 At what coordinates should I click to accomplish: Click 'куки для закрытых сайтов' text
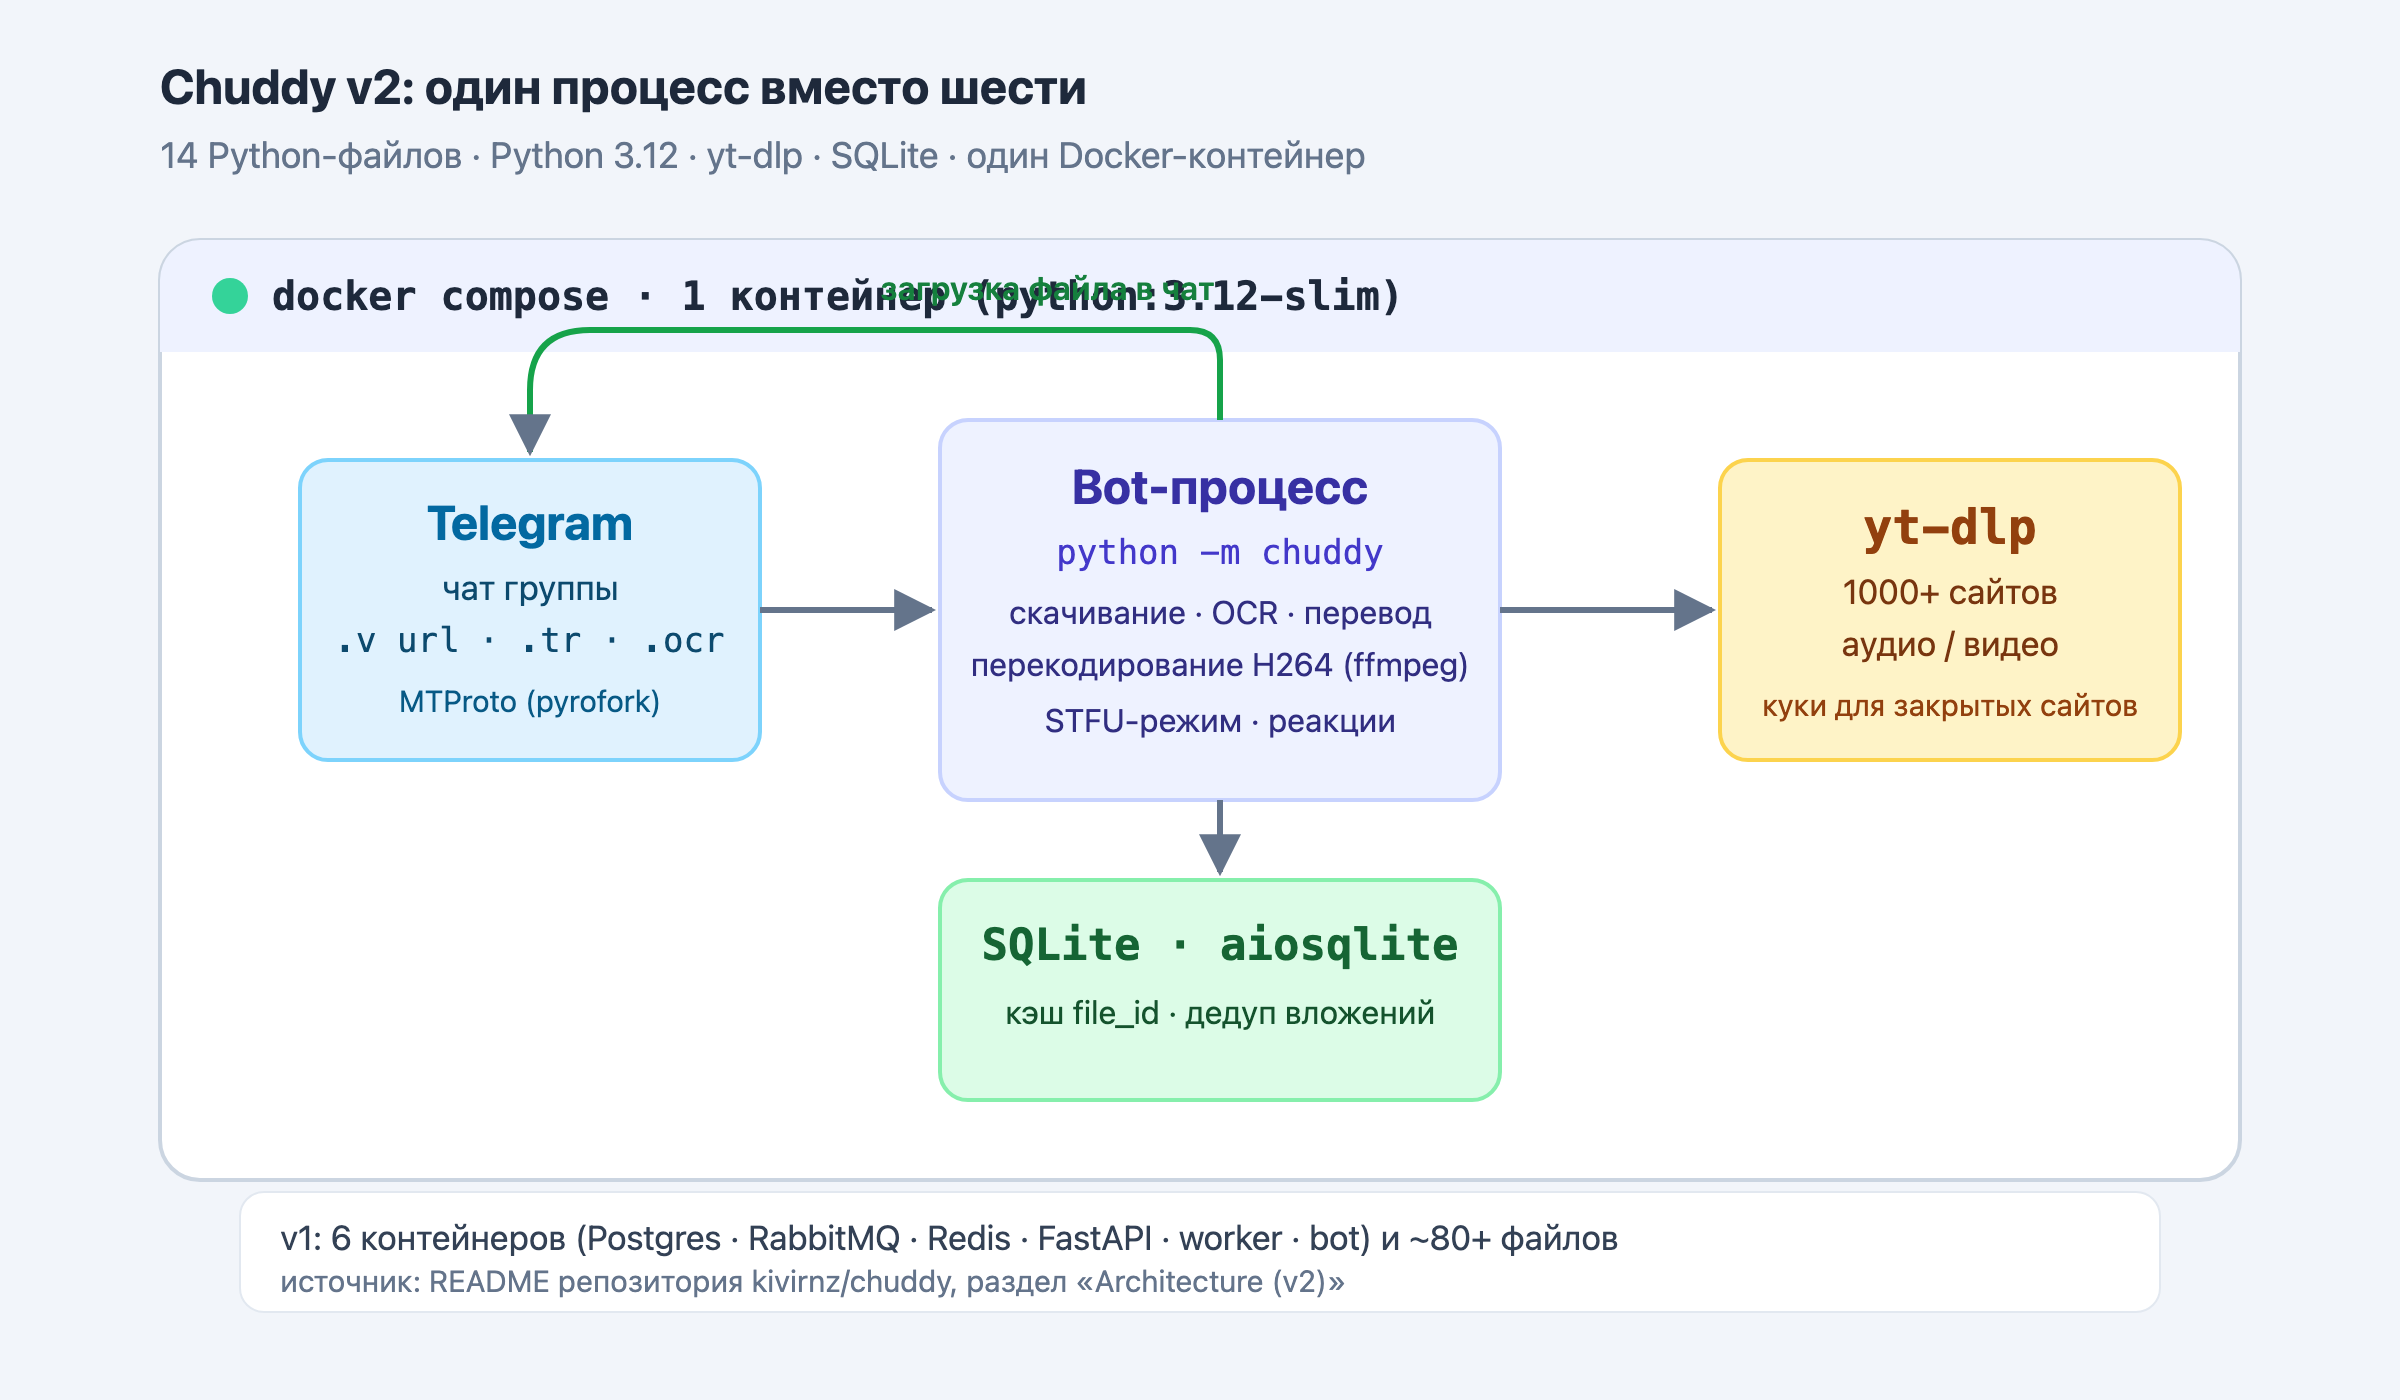[x=1950, y=706]
